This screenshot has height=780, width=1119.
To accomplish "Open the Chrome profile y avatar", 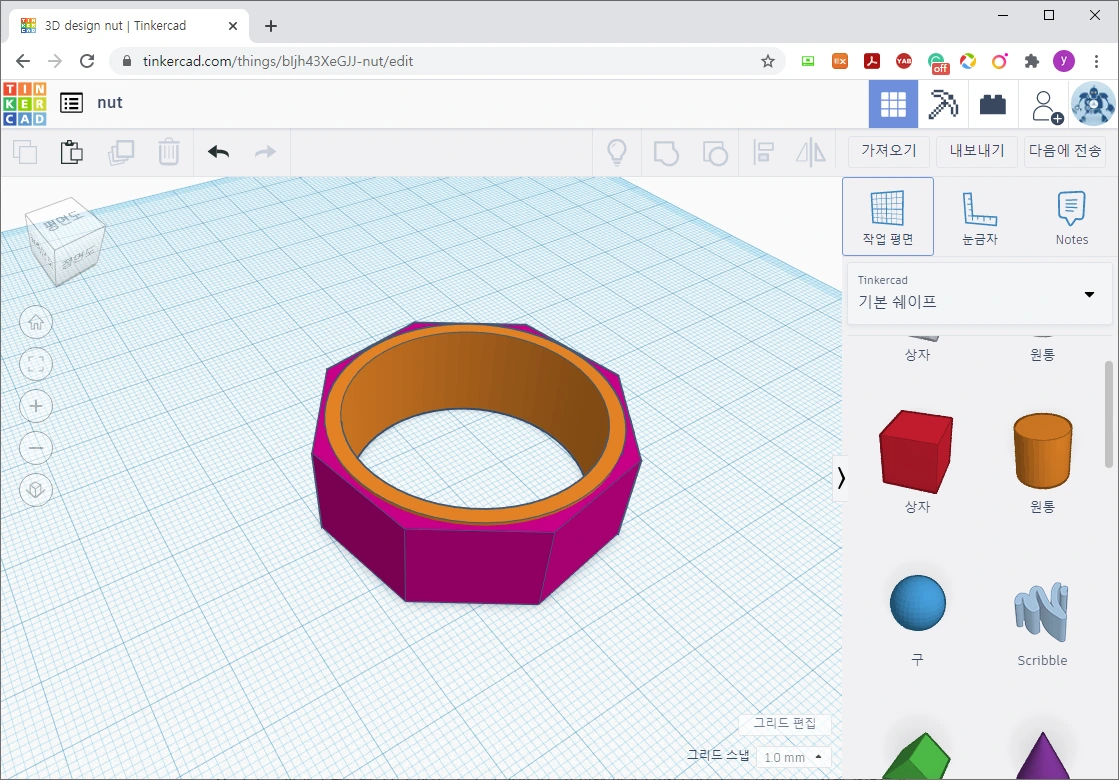I will [1063, 61].
